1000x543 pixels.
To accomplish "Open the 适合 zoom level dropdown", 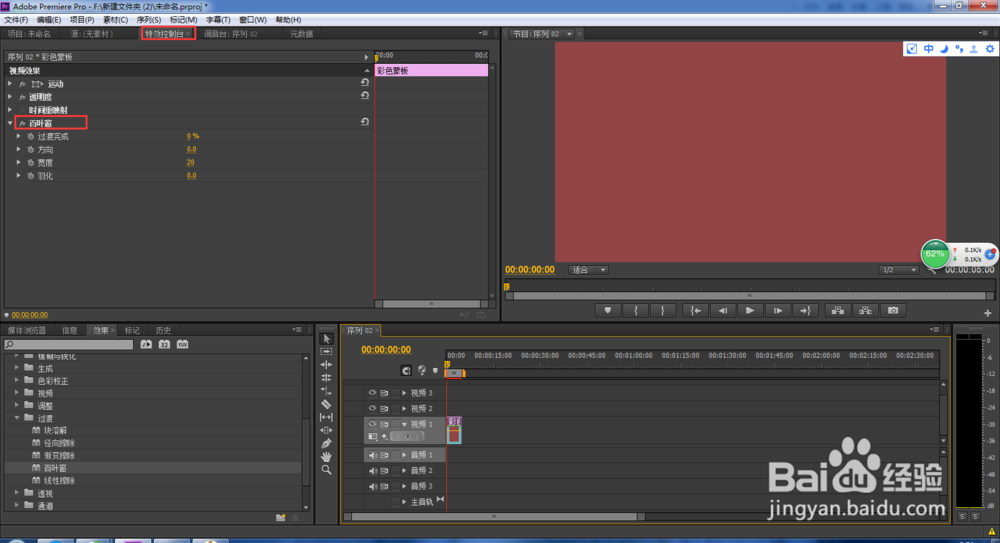I will coord(588,270).
